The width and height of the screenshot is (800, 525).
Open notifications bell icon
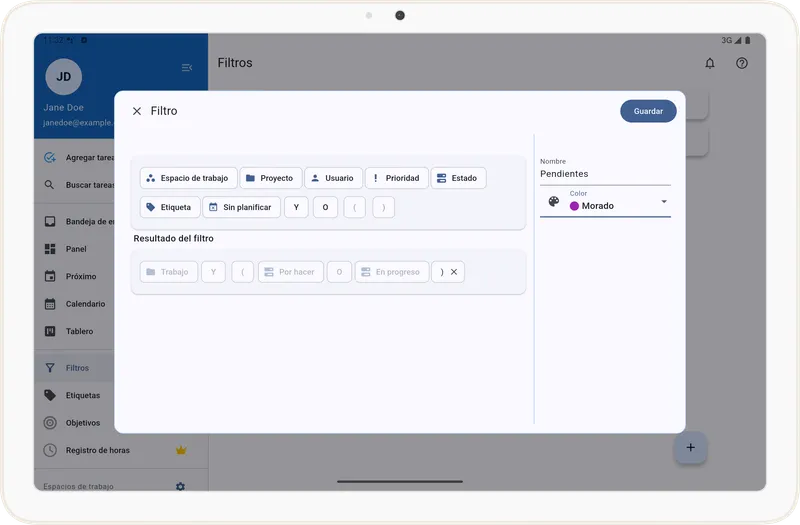pos(710,63)
